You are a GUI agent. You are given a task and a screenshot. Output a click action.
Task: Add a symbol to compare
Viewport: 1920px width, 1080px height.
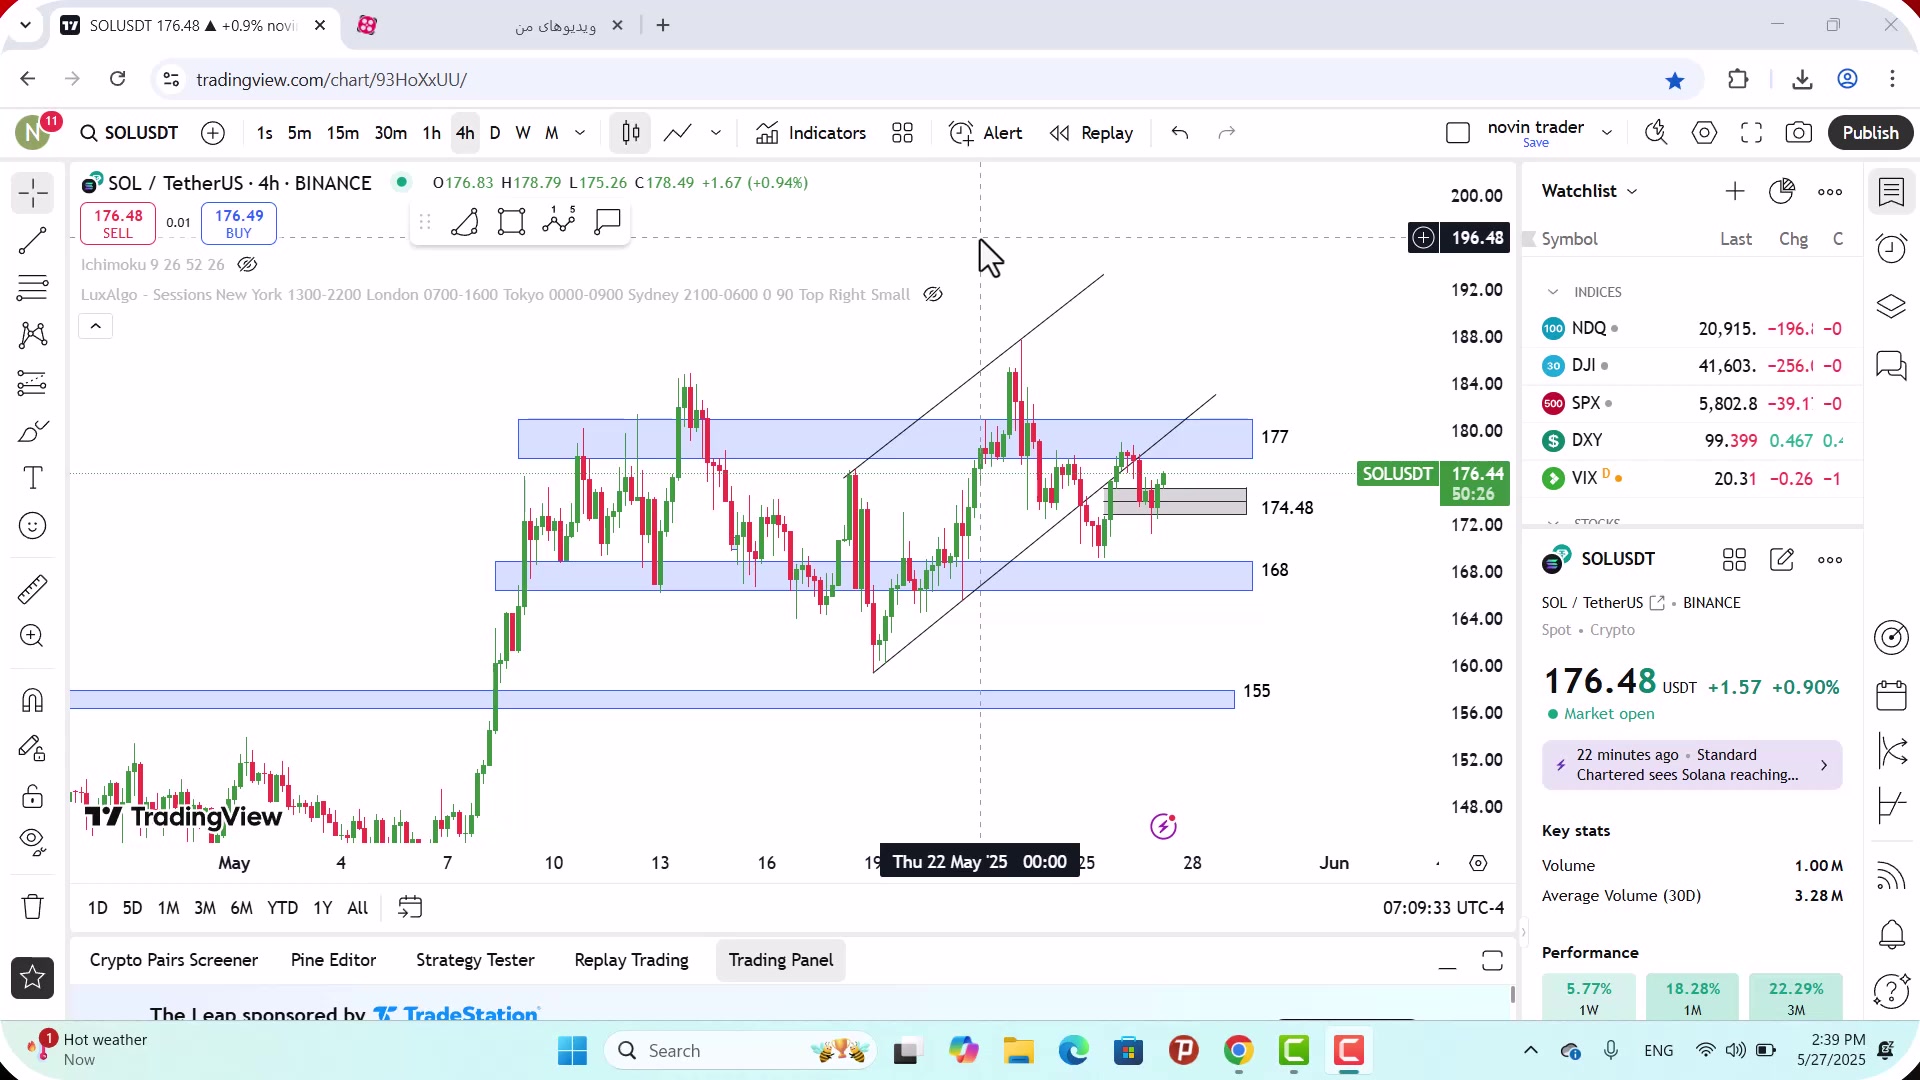213,133
